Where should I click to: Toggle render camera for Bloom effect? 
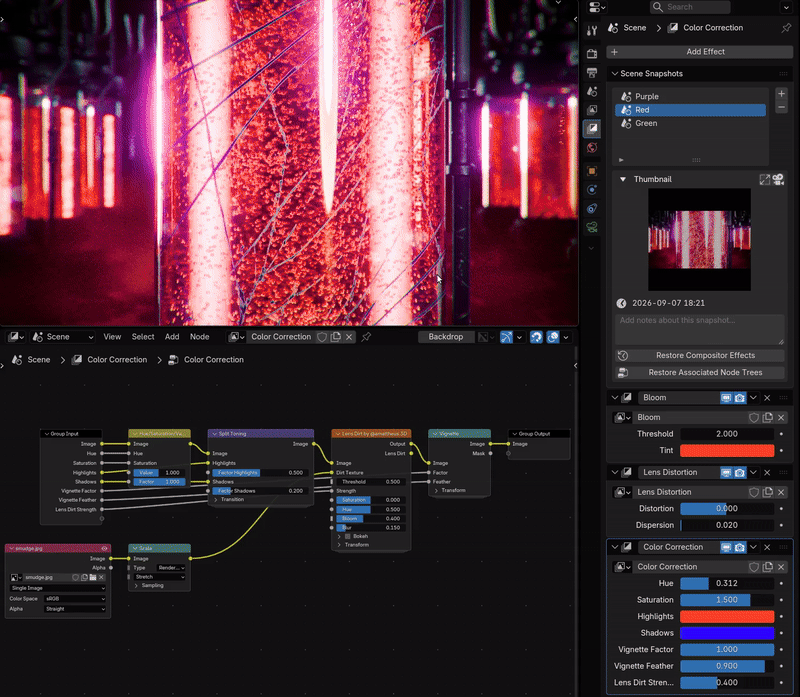[739, 398]
